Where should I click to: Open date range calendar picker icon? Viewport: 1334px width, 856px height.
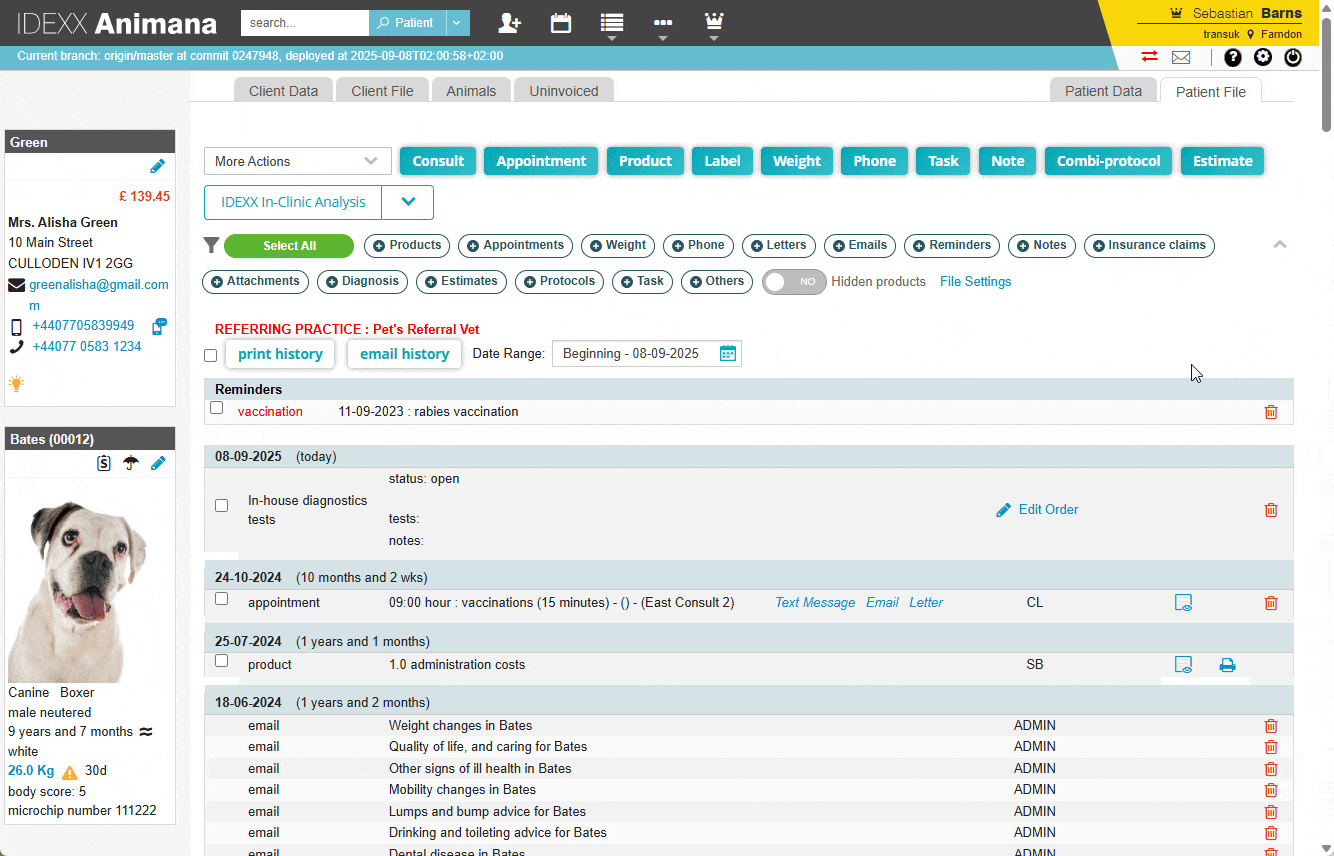tap(728, 353)
